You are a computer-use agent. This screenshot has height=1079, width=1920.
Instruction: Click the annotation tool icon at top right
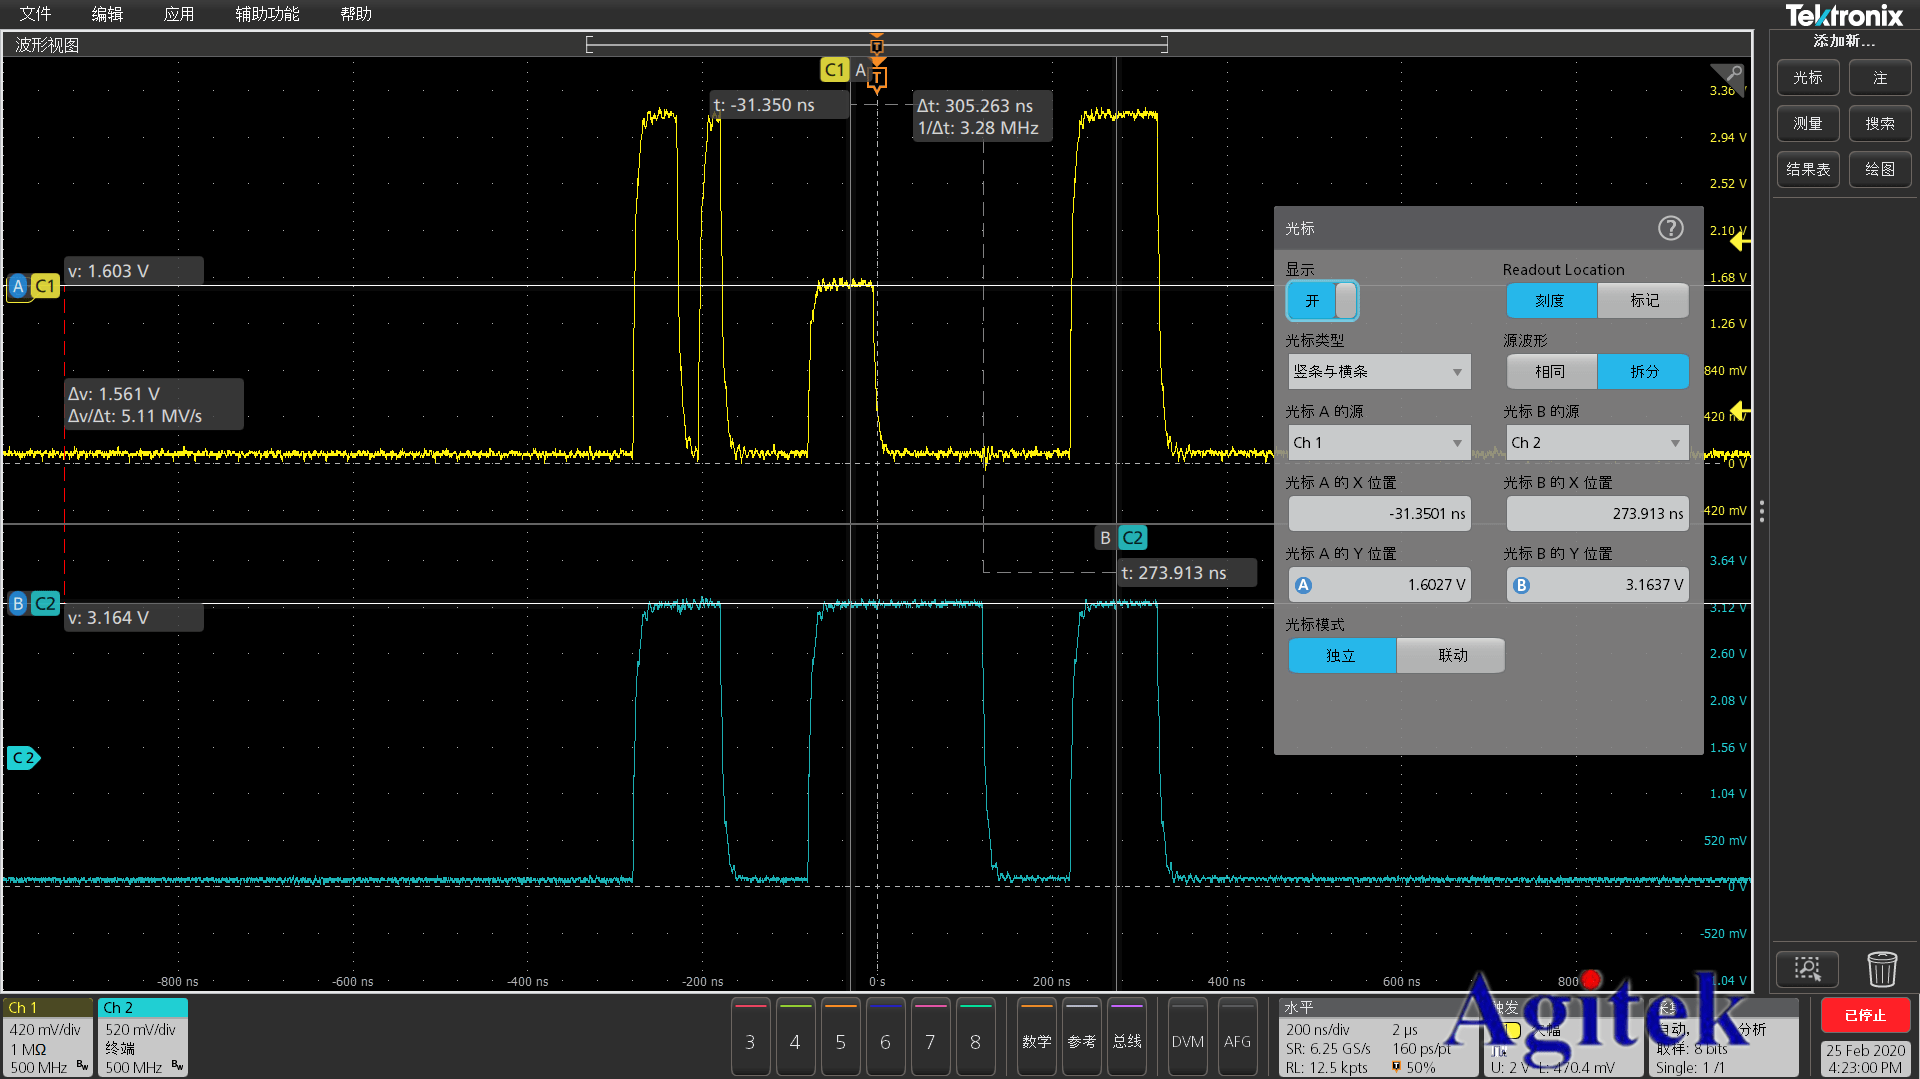[1729, 77]
